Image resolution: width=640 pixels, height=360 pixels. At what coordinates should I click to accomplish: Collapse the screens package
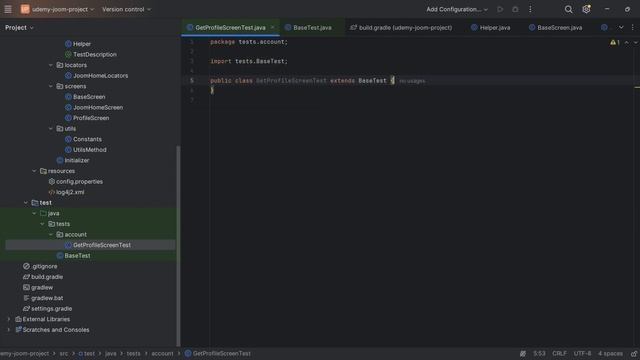(51, 86)
